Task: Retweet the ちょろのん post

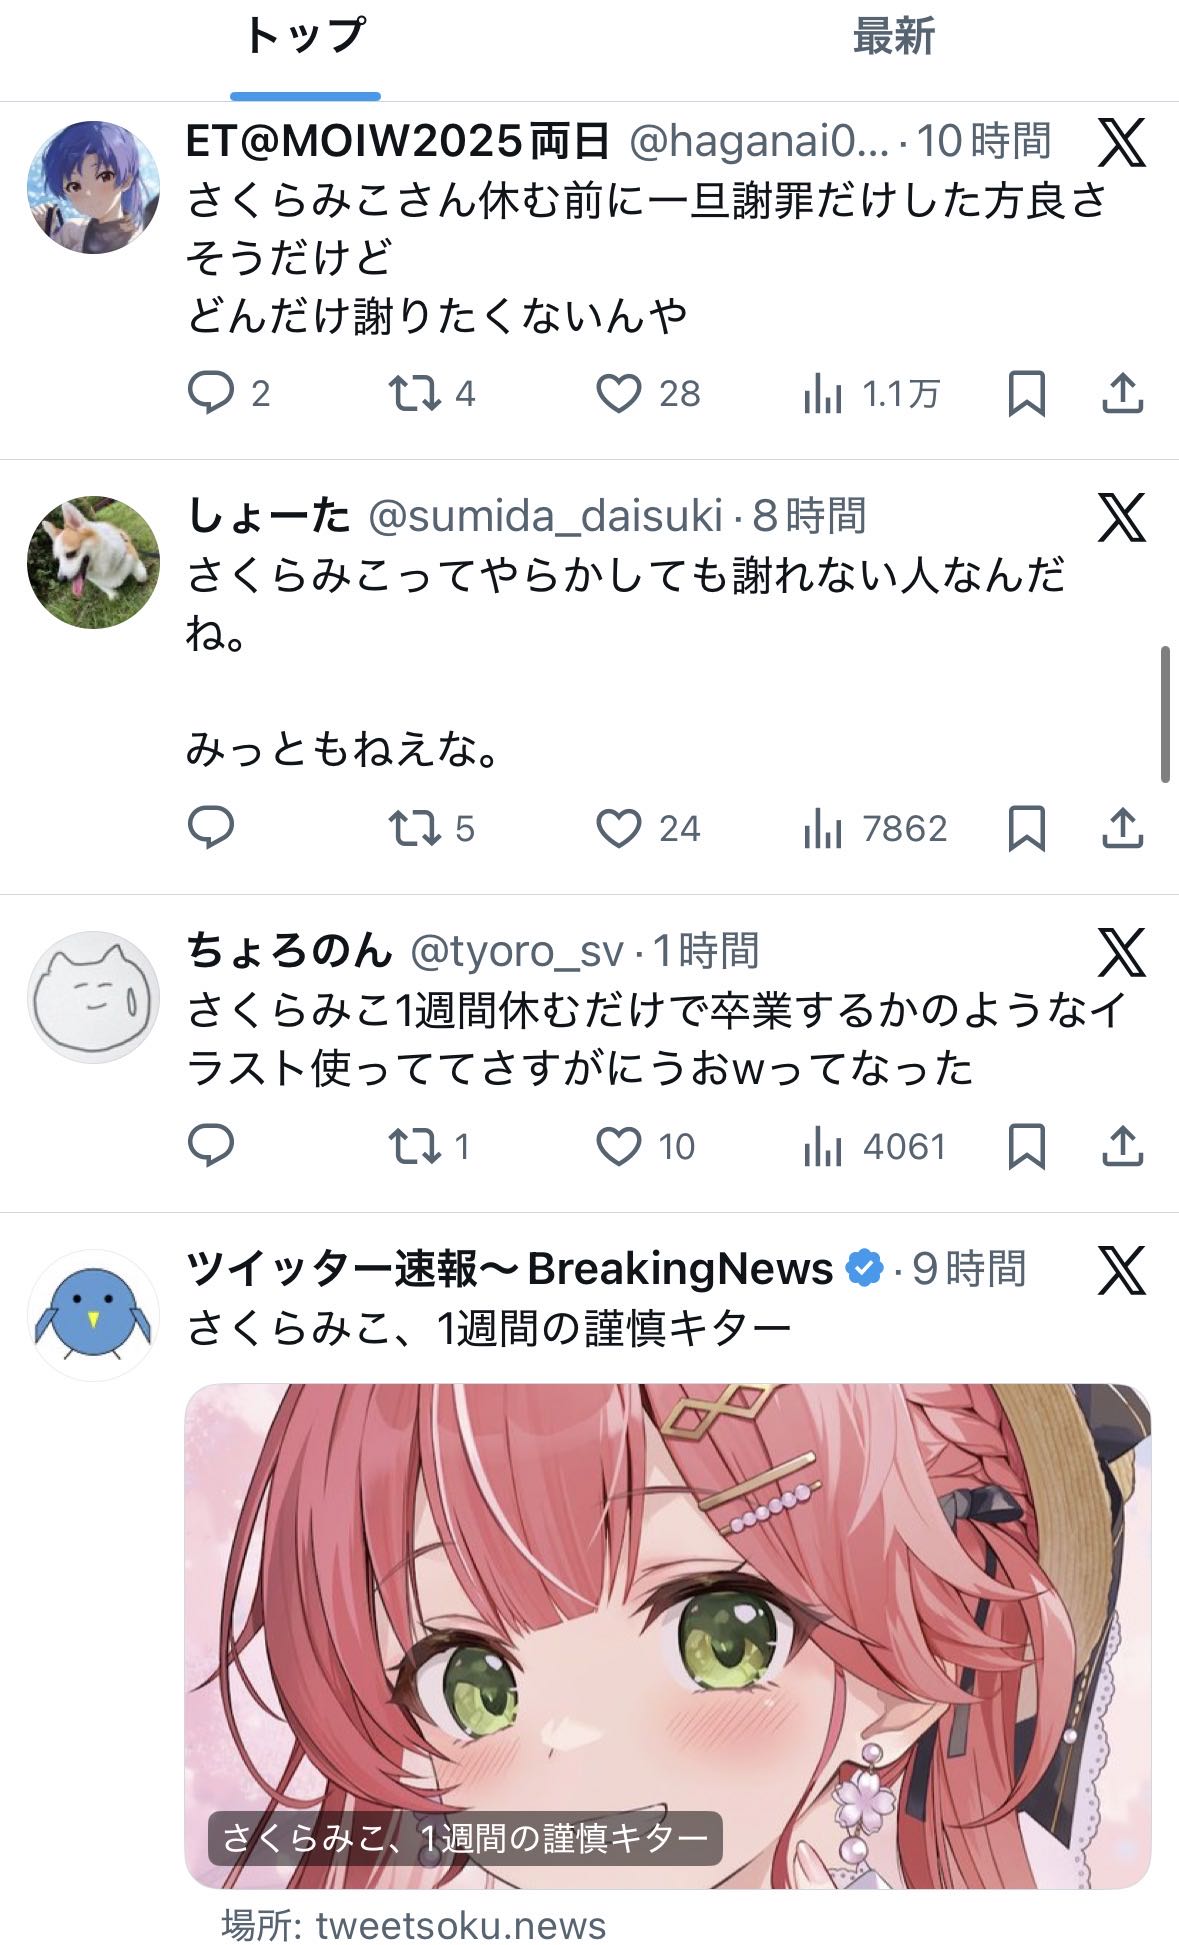Action: (x=414, y=1146)
